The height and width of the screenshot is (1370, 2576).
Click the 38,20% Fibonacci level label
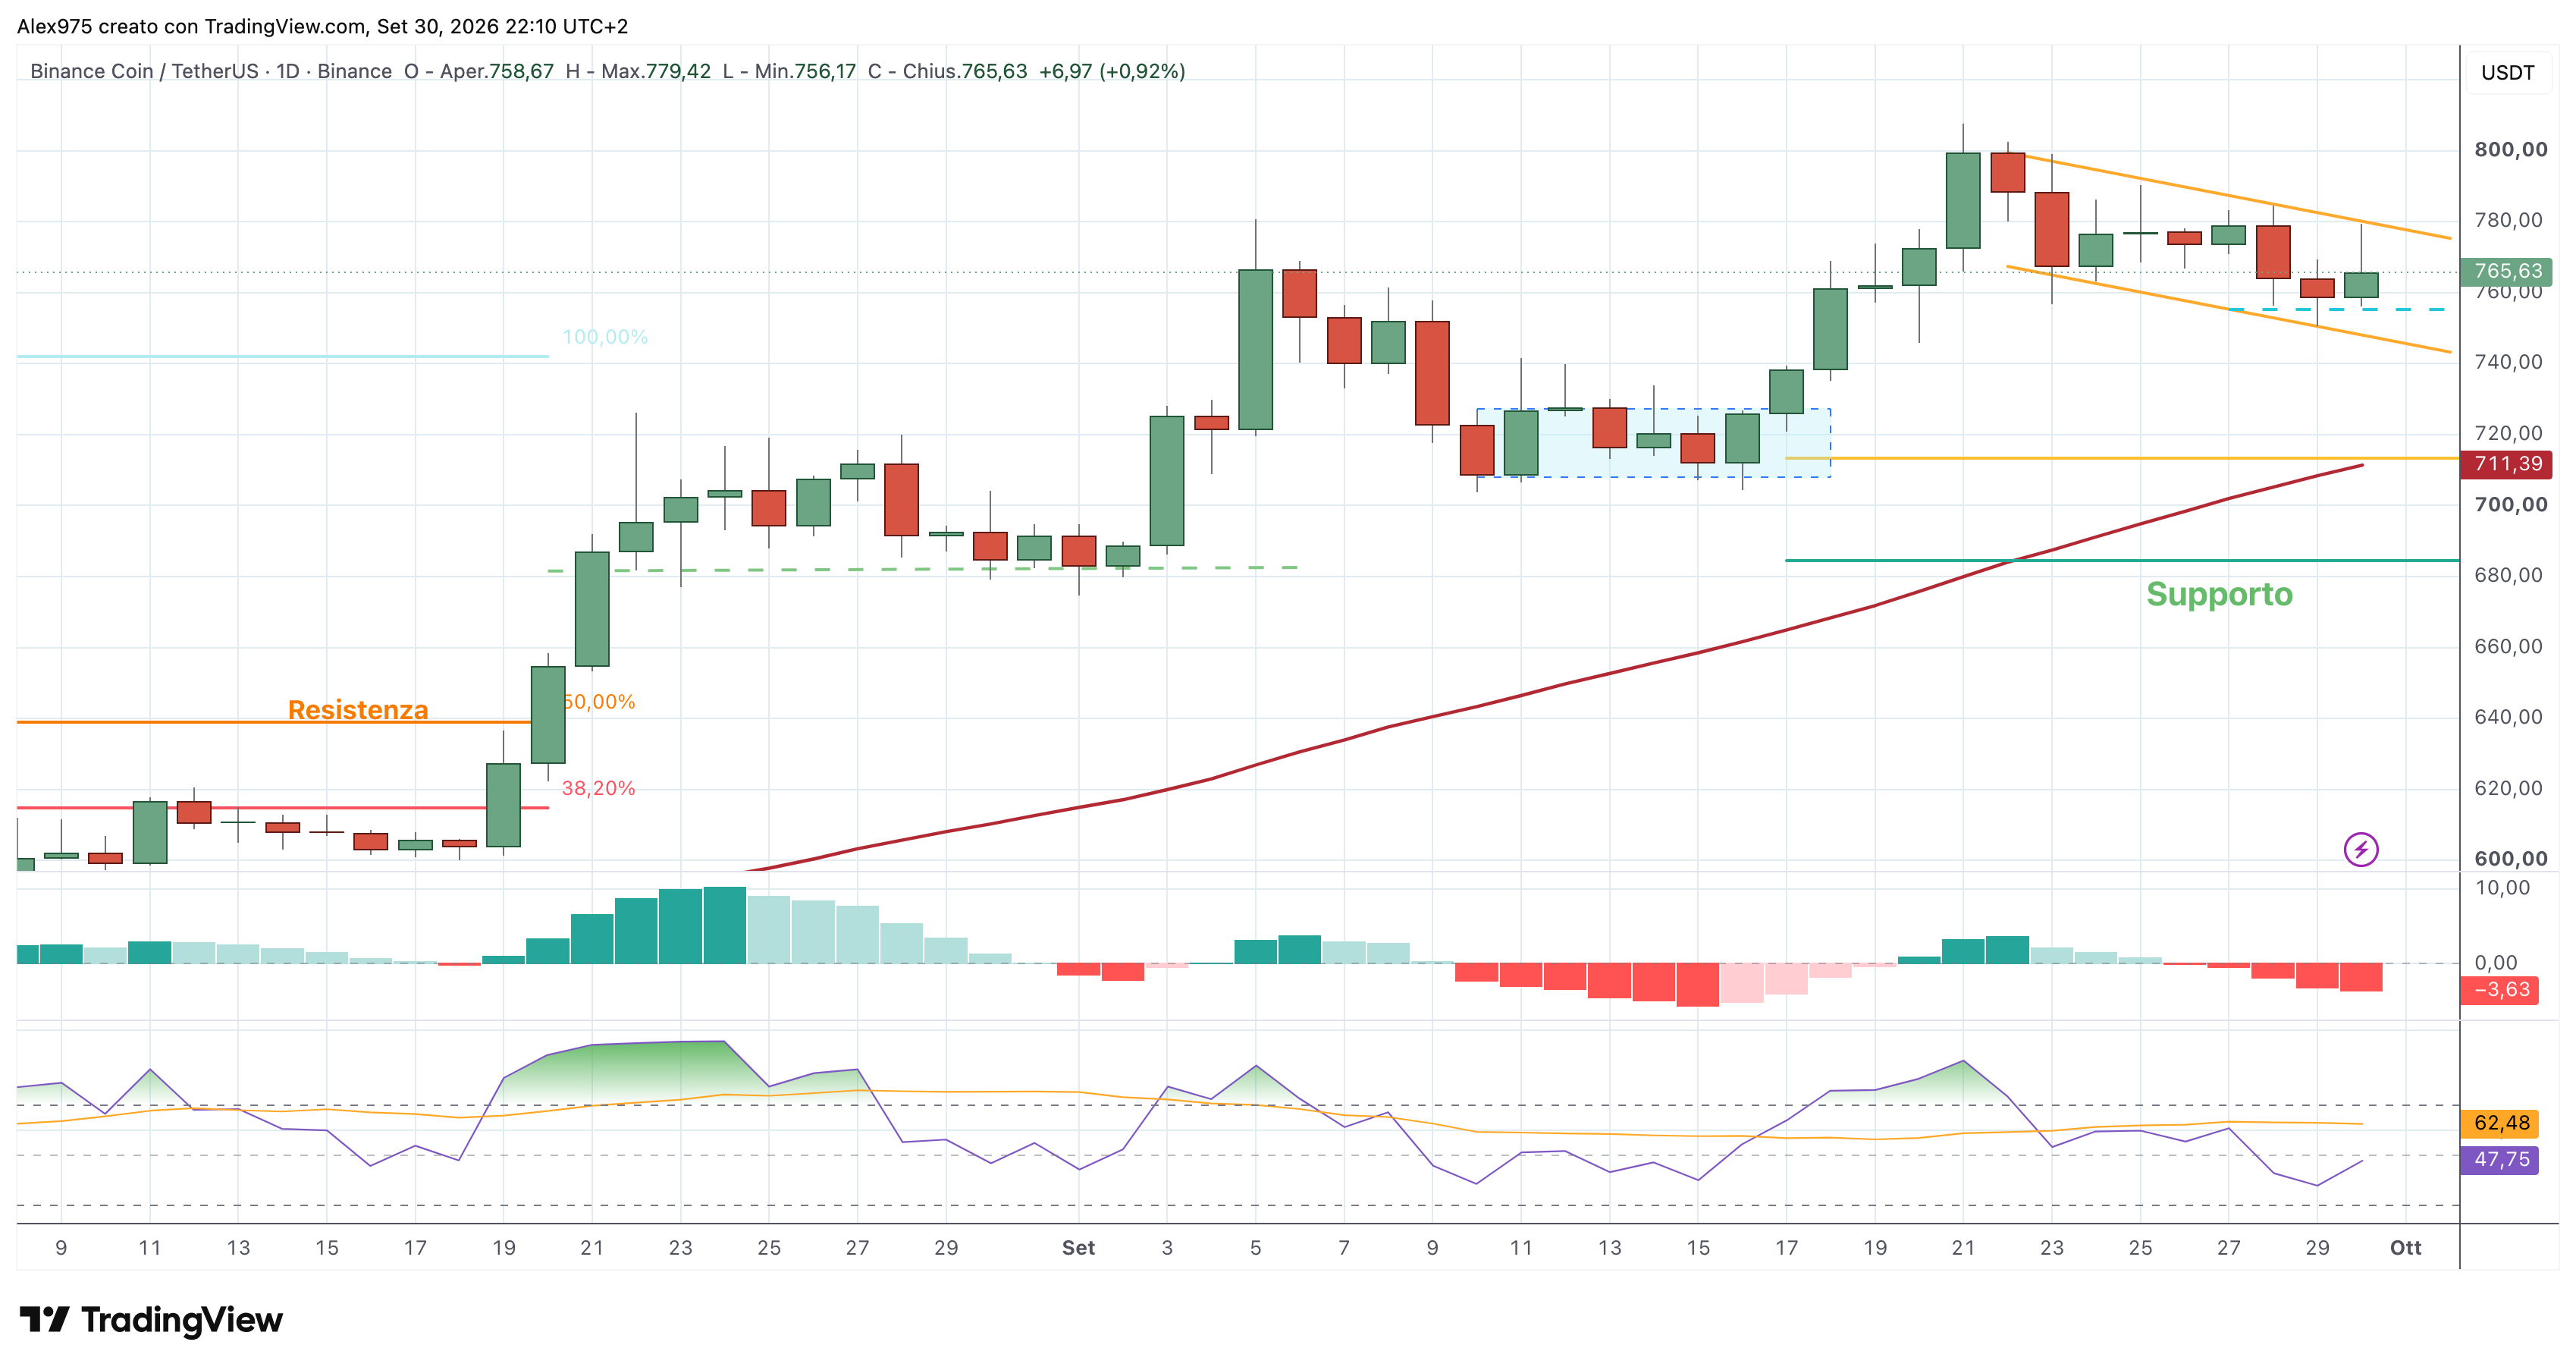click(x=598, y=788)
